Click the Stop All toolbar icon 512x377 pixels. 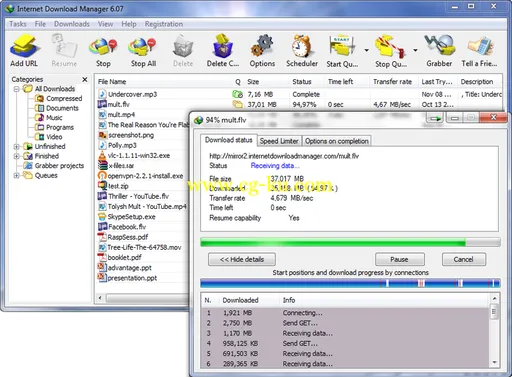(143, 51)
